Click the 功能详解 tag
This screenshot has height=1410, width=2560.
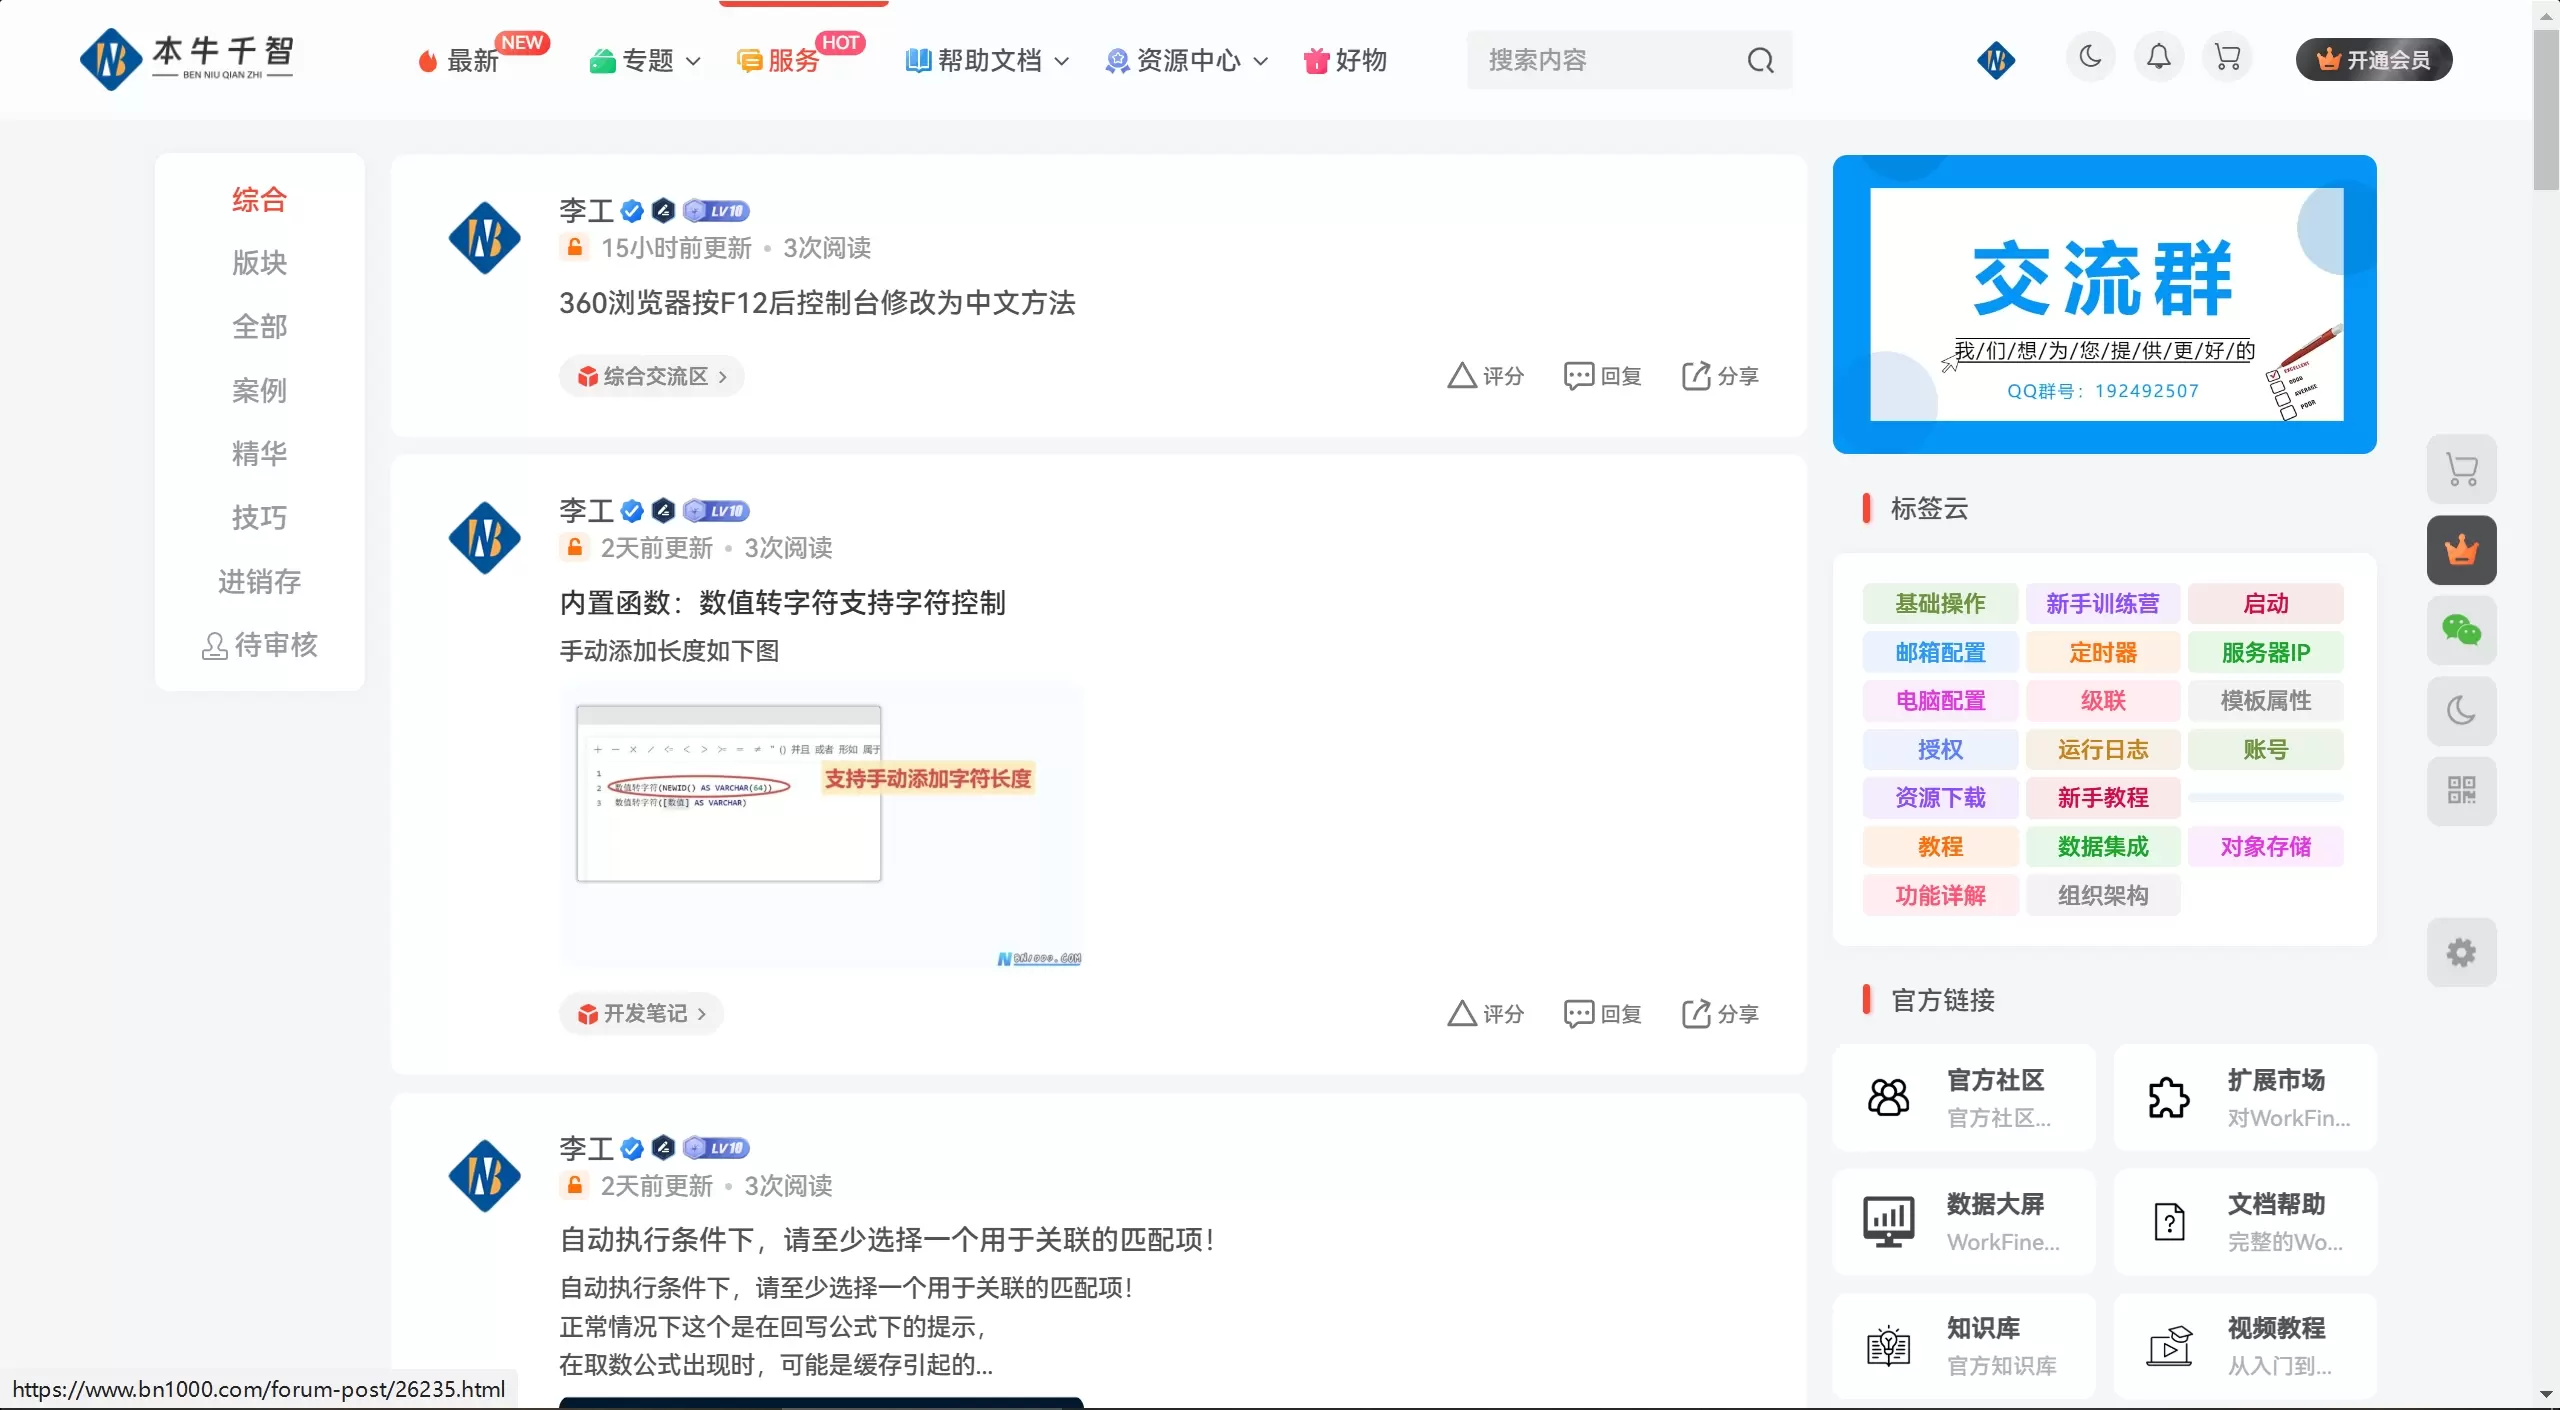[1940, 896]
